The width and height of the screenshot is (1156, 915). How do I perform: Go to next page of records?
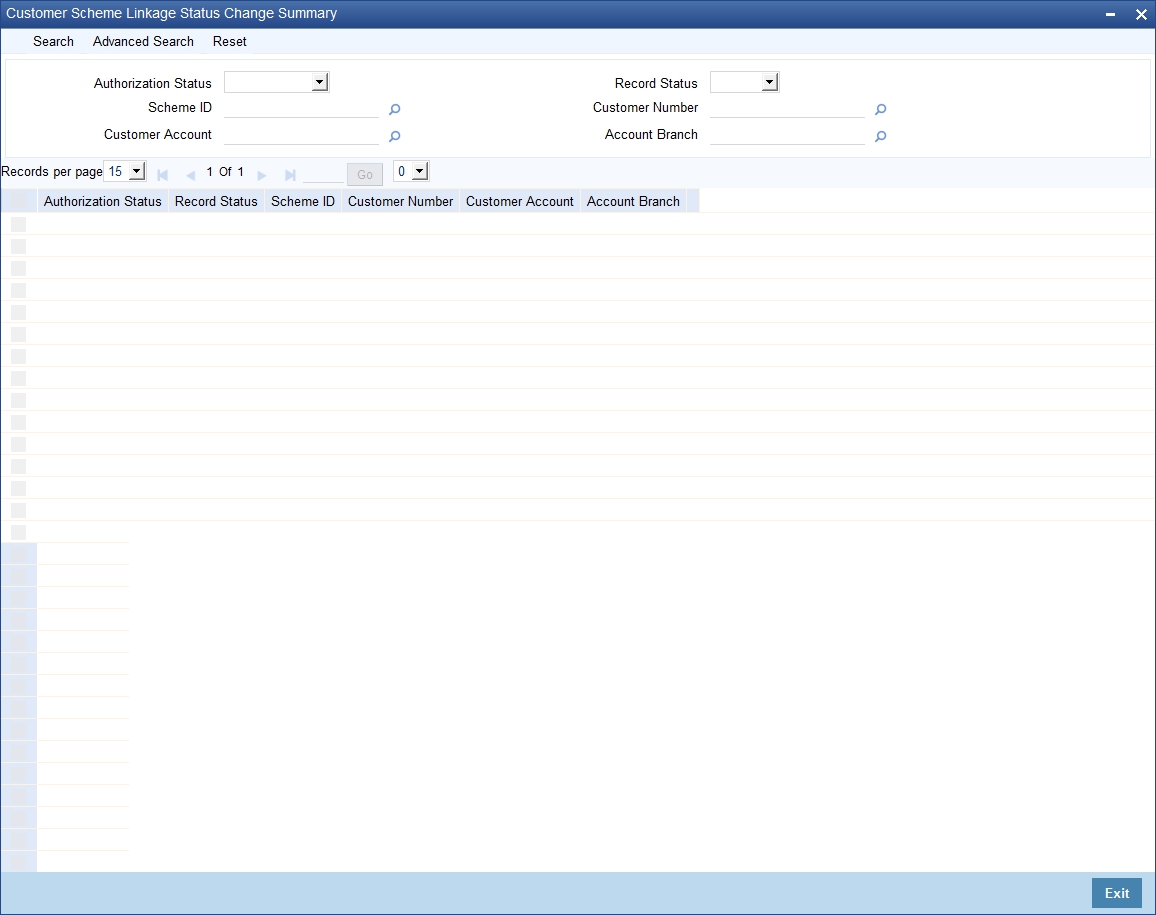click(x=262, y=175)
